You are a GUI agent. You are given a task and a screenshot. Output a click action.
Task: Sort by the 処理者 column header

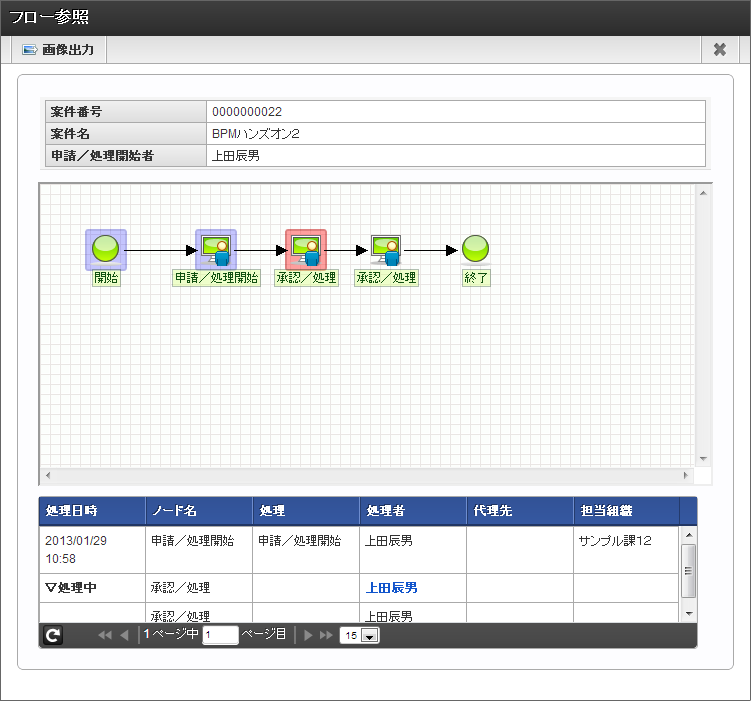413,511
